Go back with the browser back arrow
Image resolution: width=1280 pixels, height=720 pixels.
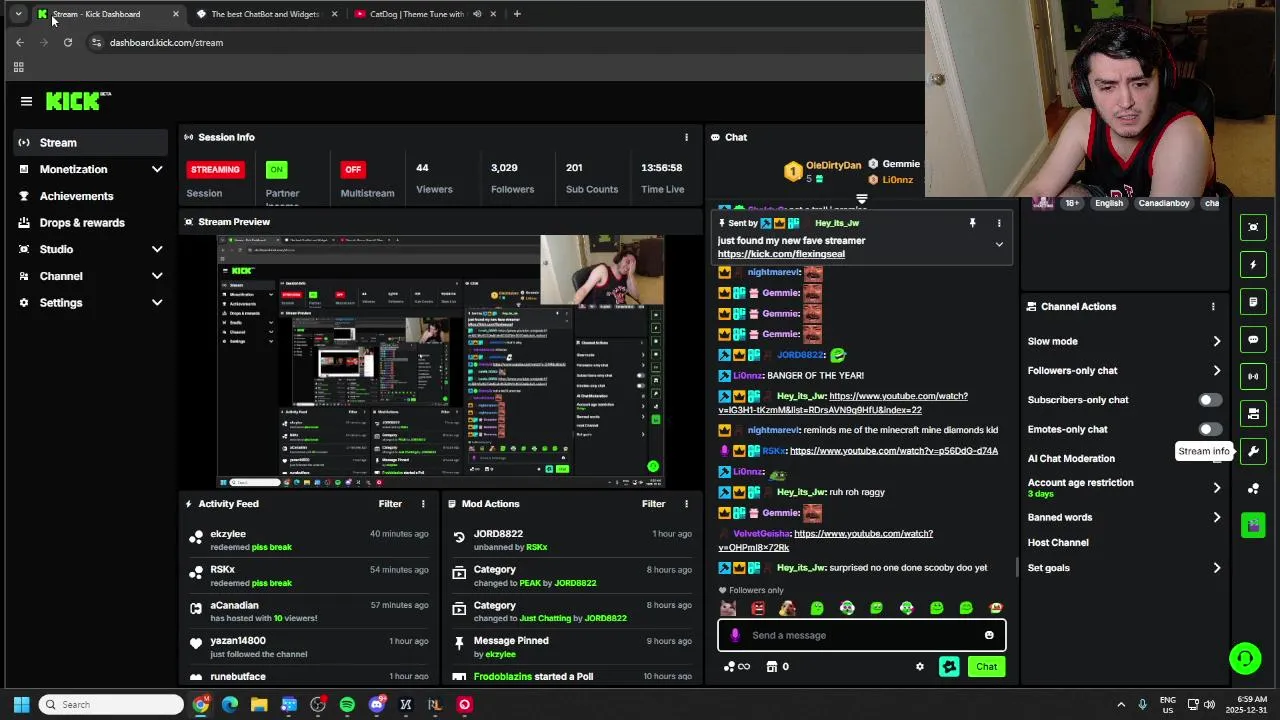20,43
